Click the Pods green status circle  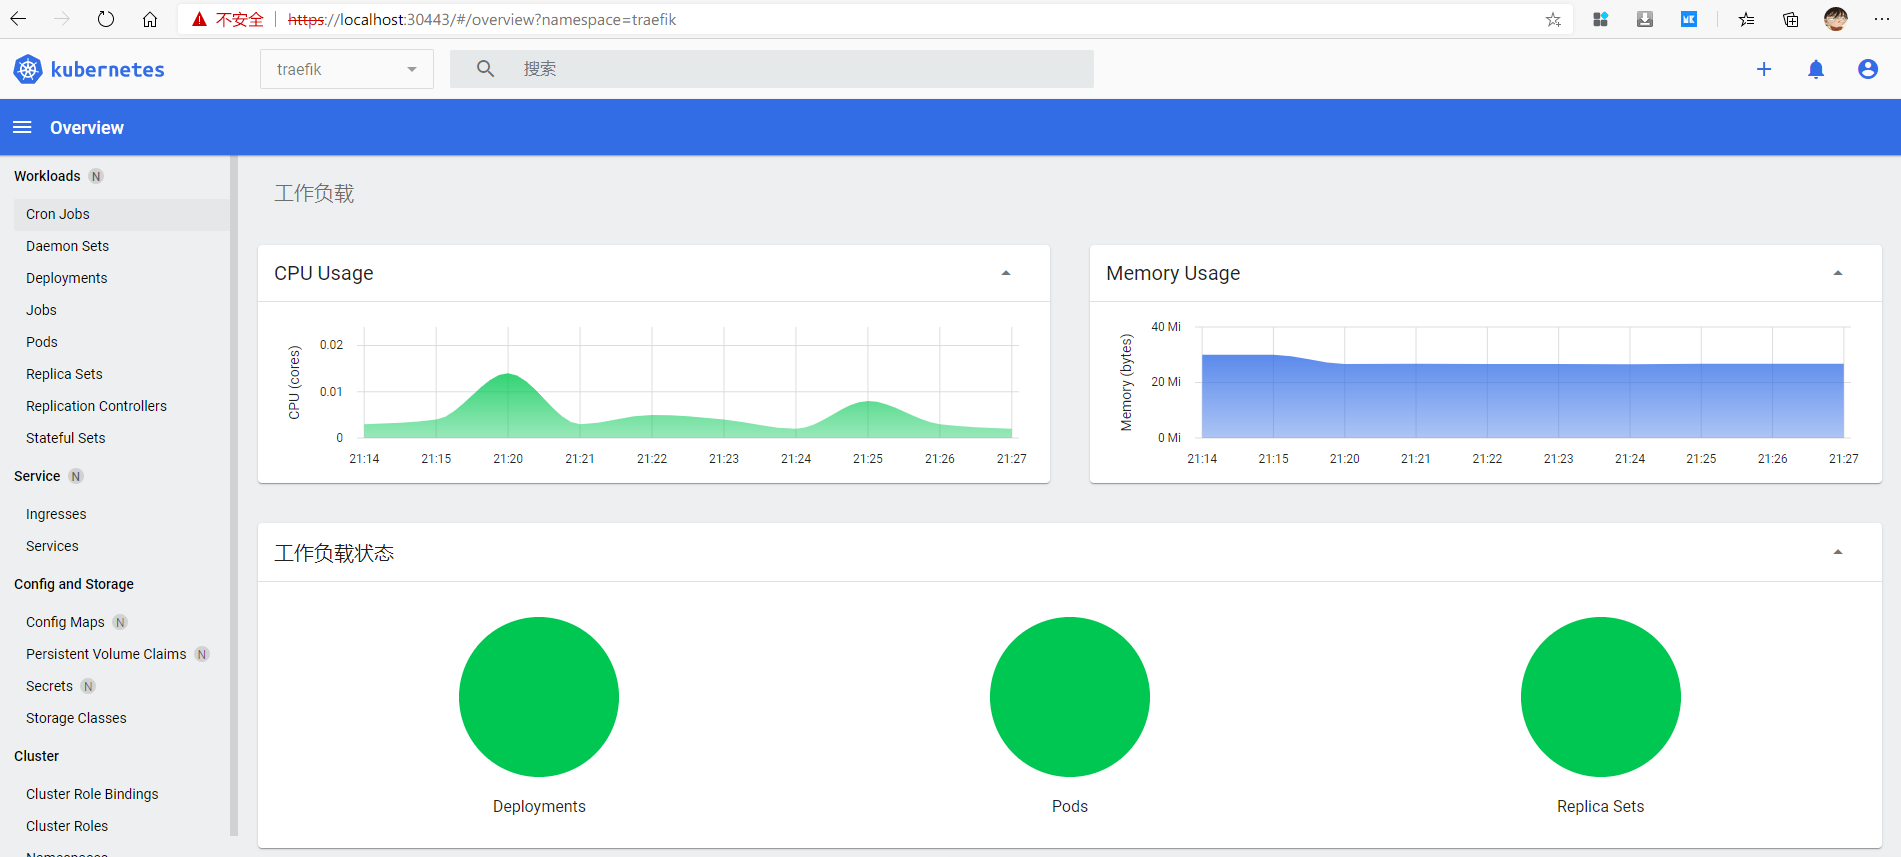point(1070,697)
